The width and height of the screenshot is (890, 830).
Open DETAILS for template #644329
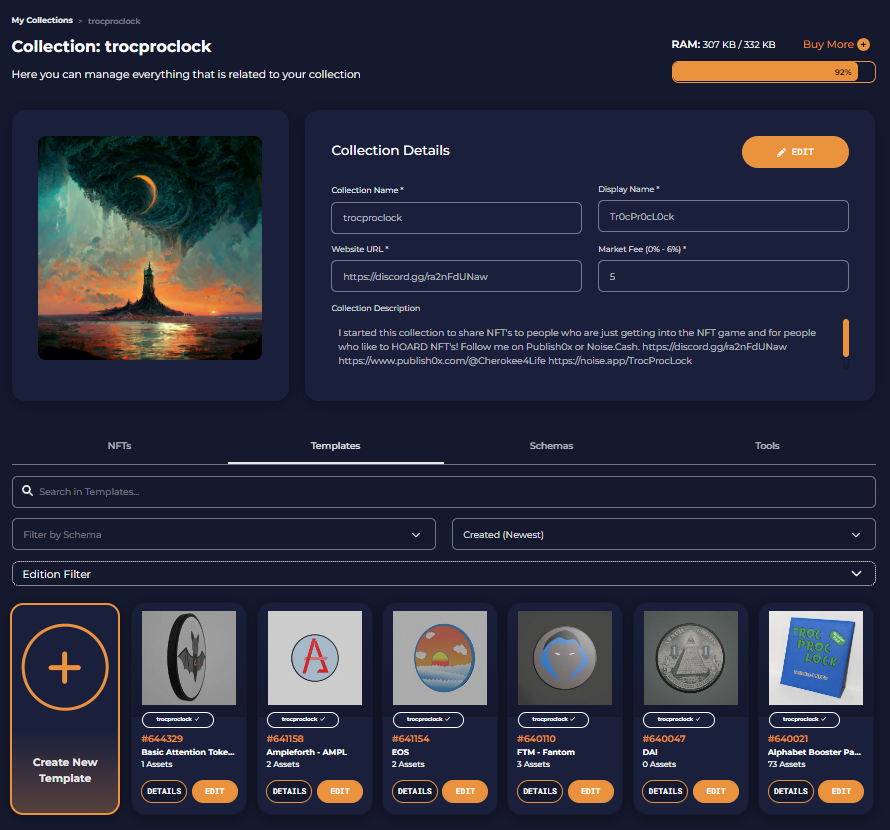pos(164,791)
